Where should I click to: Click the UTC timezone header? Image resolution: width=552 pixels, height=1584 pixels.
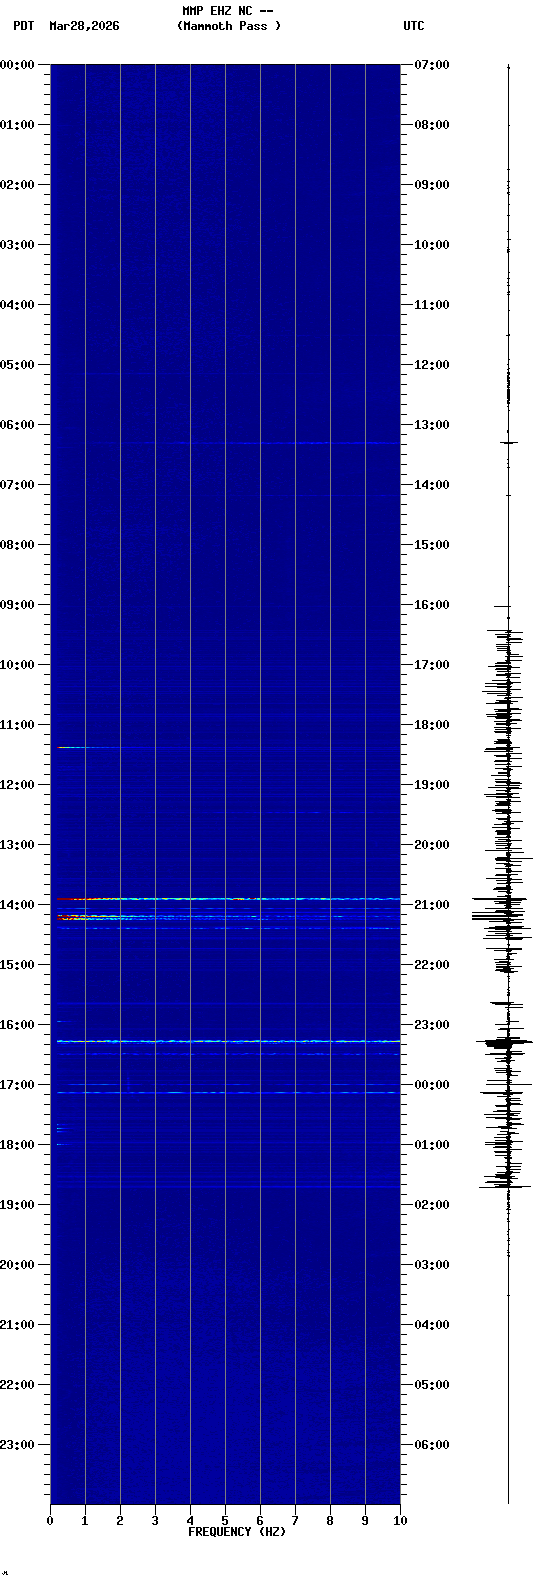(x=414, y=26)
